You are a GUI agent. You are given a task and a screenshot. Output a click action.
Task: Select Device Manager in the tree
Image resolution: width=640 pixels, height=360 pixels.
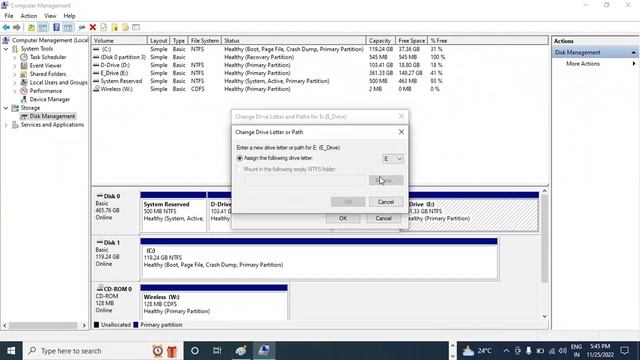pos(49,99)
